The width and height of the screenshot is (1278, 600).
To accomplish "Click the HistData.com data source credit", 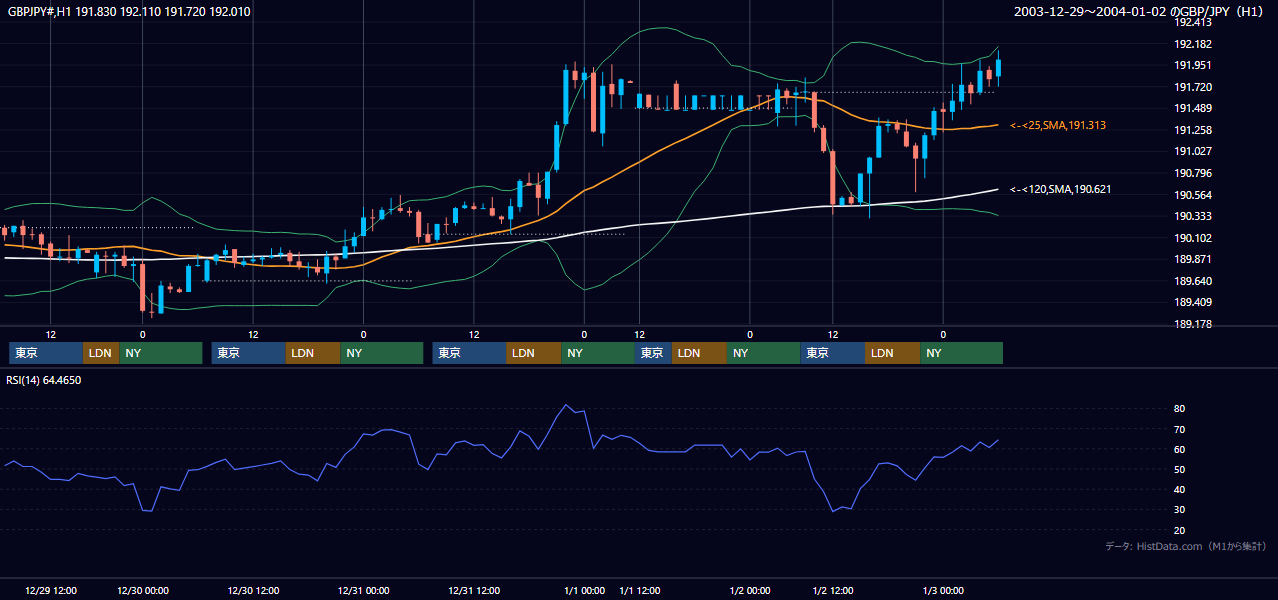I will coord(1185,546).
